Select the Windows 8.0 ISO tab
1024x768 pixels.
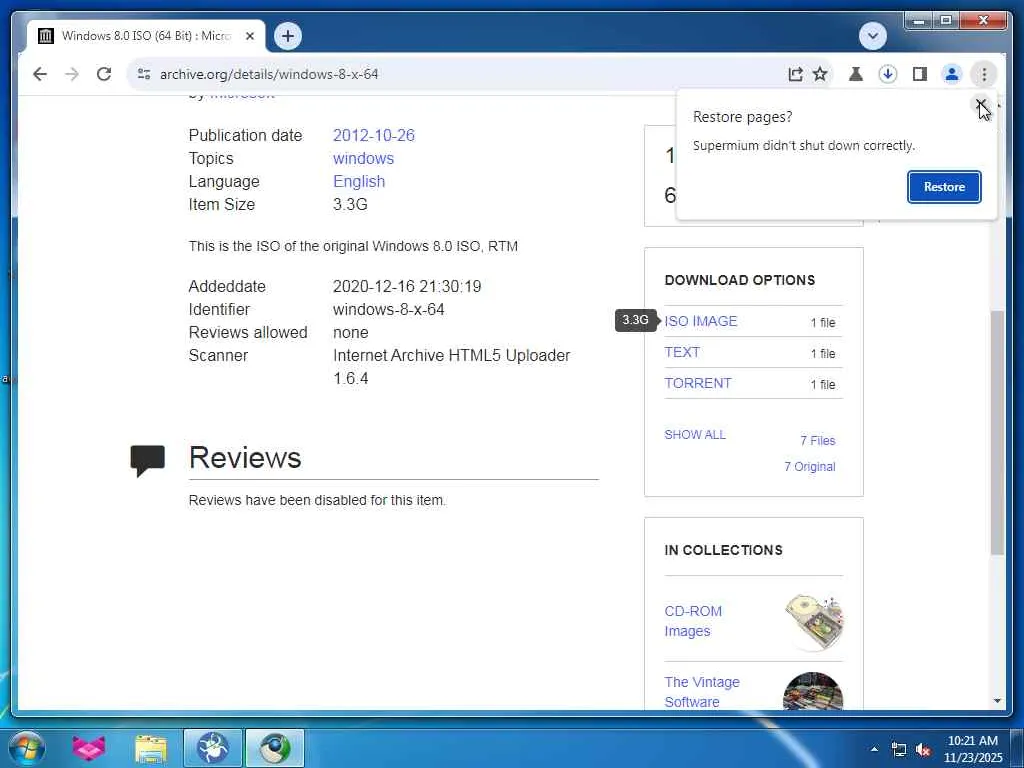[146, 36]
